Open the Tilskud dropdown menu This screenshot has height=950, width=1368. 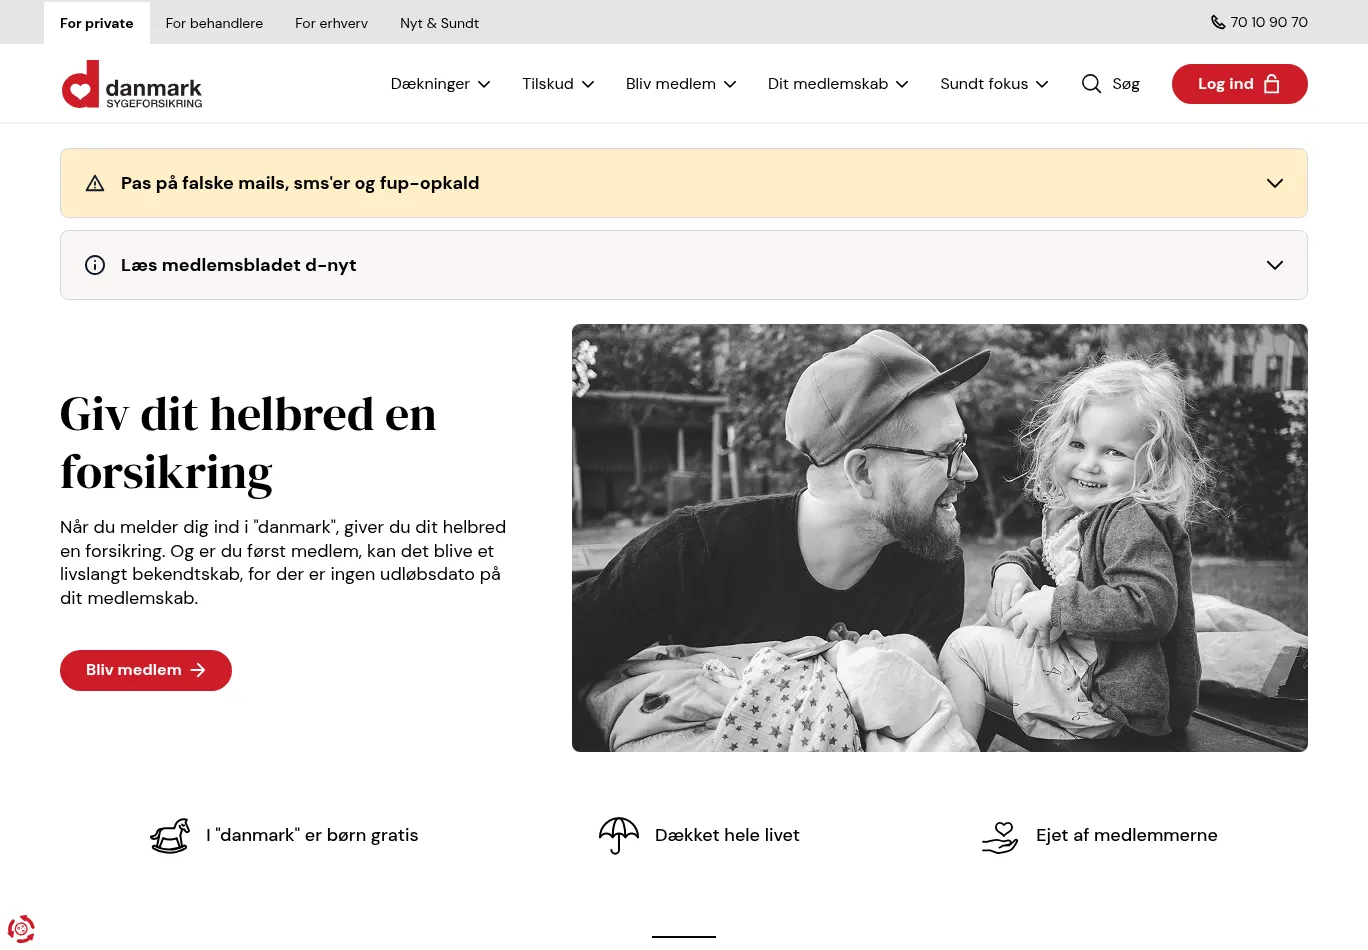click(x=558, y=84)
